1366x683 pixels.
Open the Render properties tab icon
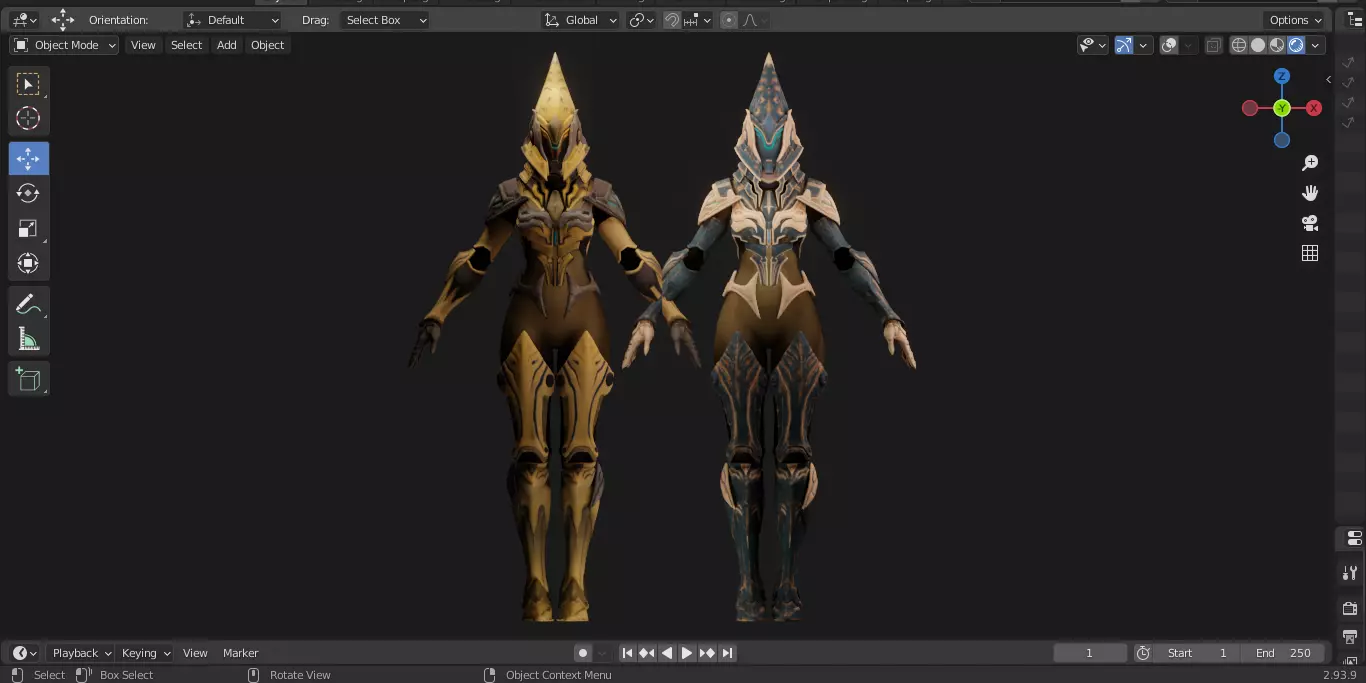(x=1350, y=607)
